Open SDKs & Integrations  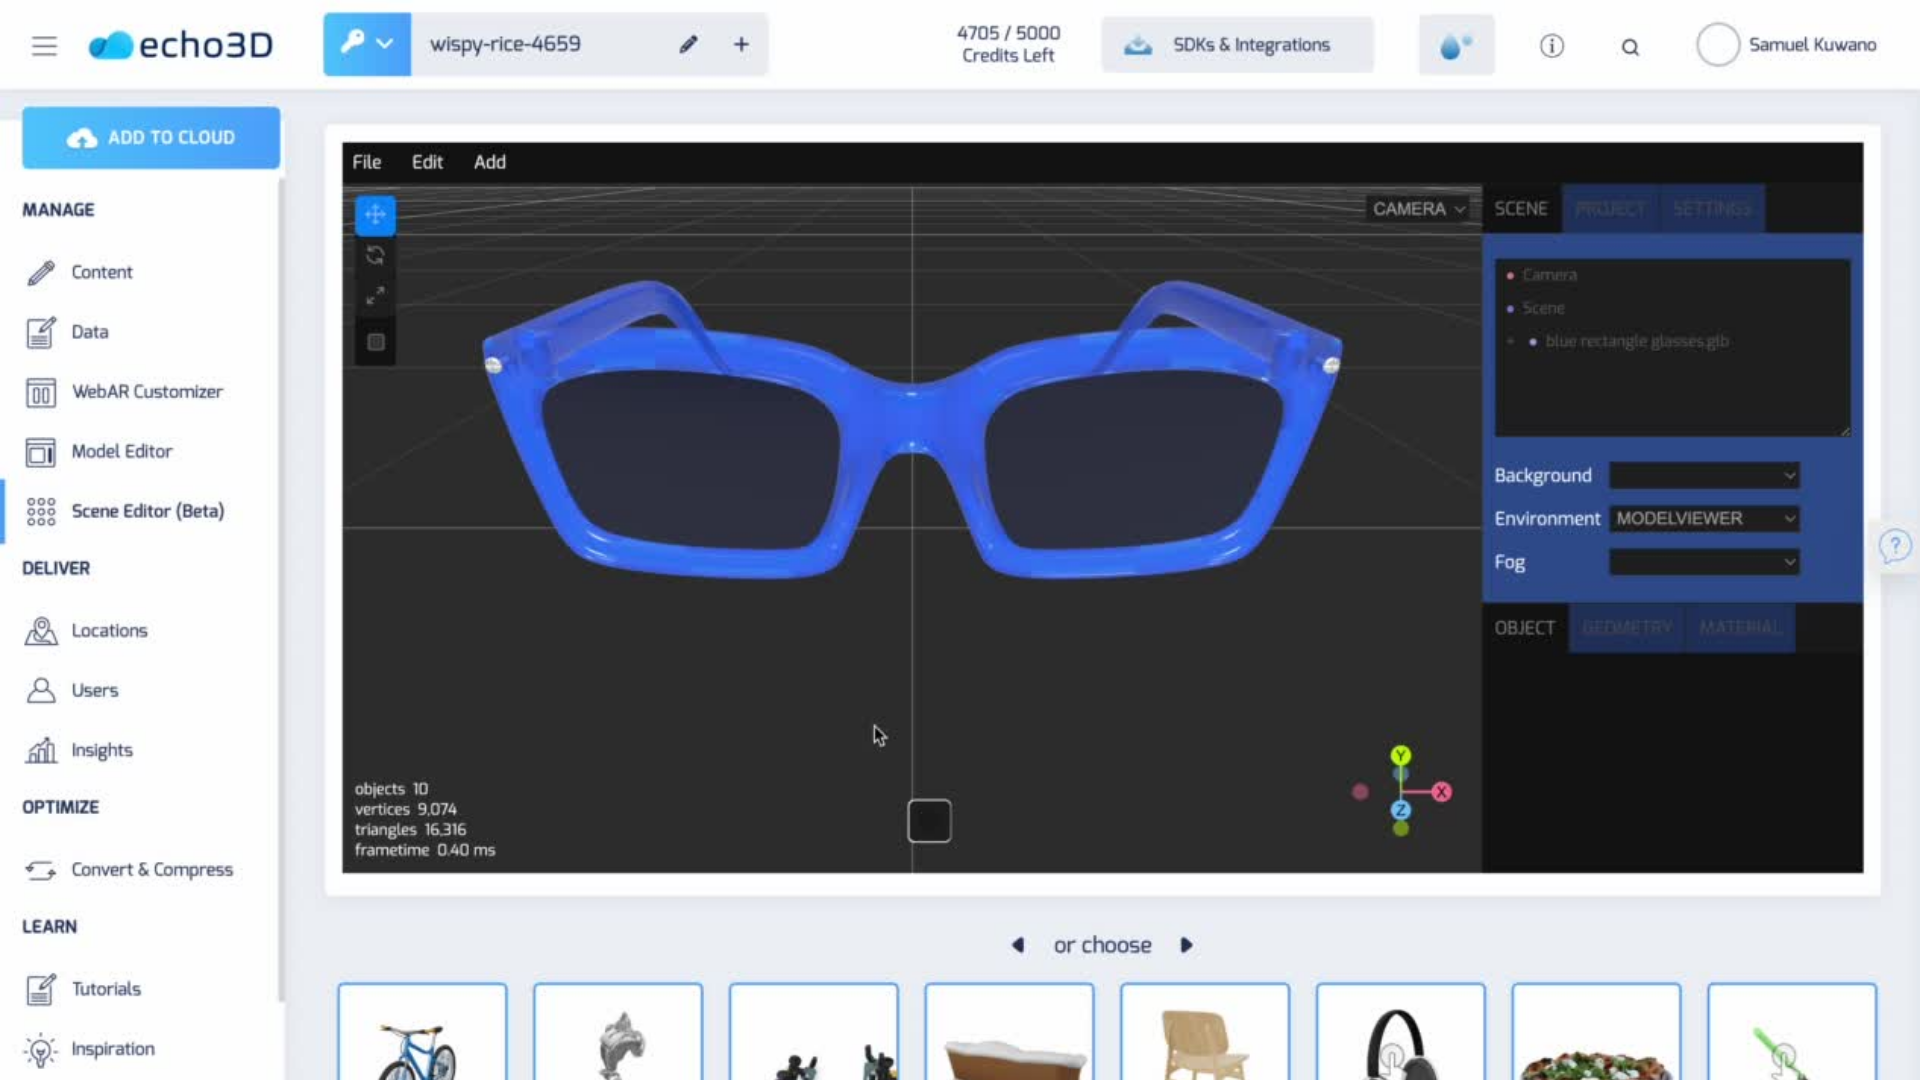[1237, 44]
